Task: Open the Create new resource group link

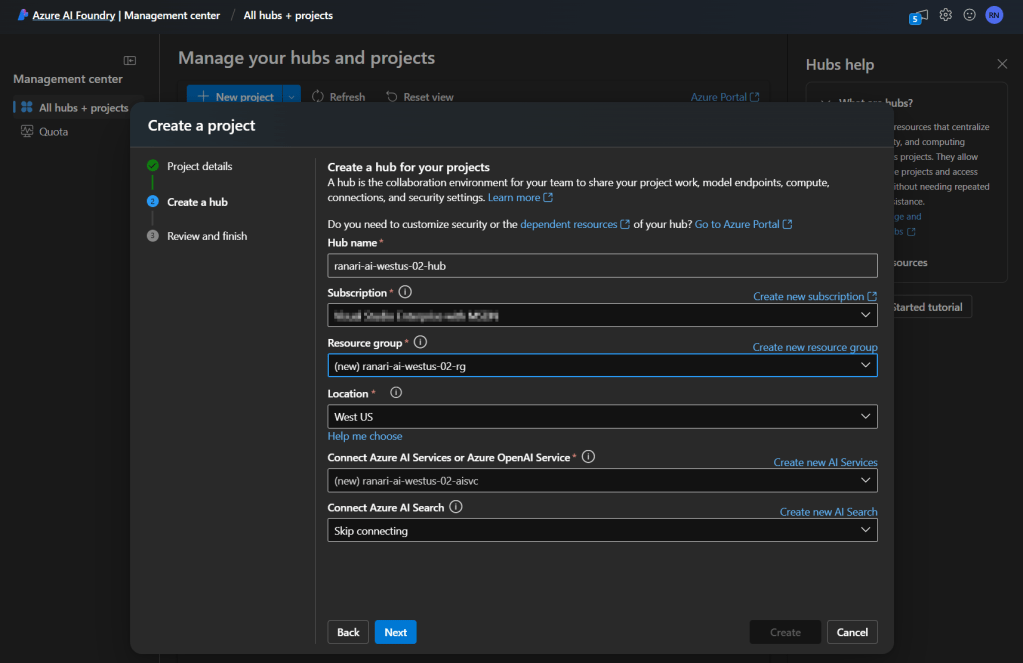Action: 814,347
